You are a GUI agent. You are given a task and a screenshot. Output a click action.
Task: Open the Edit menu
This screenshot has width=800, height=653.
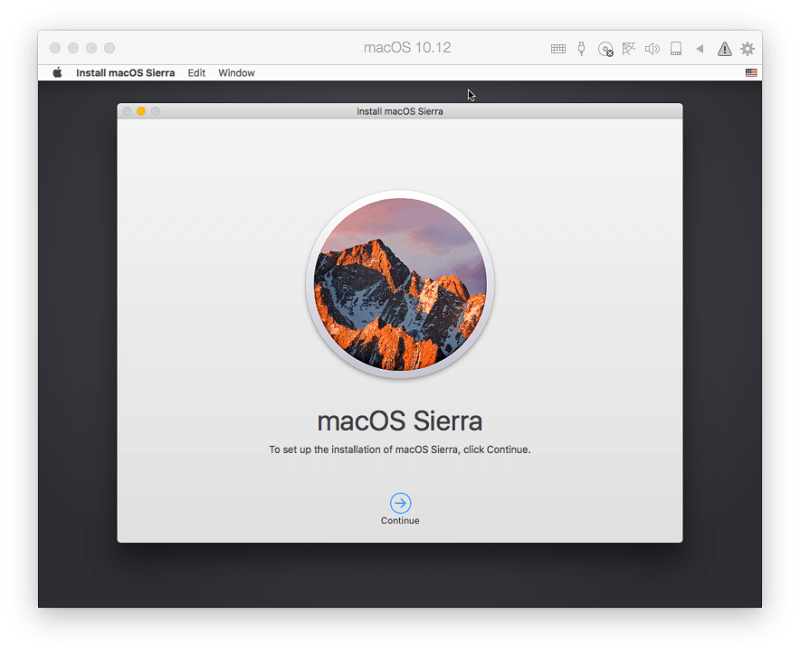(x=196, y=73)
